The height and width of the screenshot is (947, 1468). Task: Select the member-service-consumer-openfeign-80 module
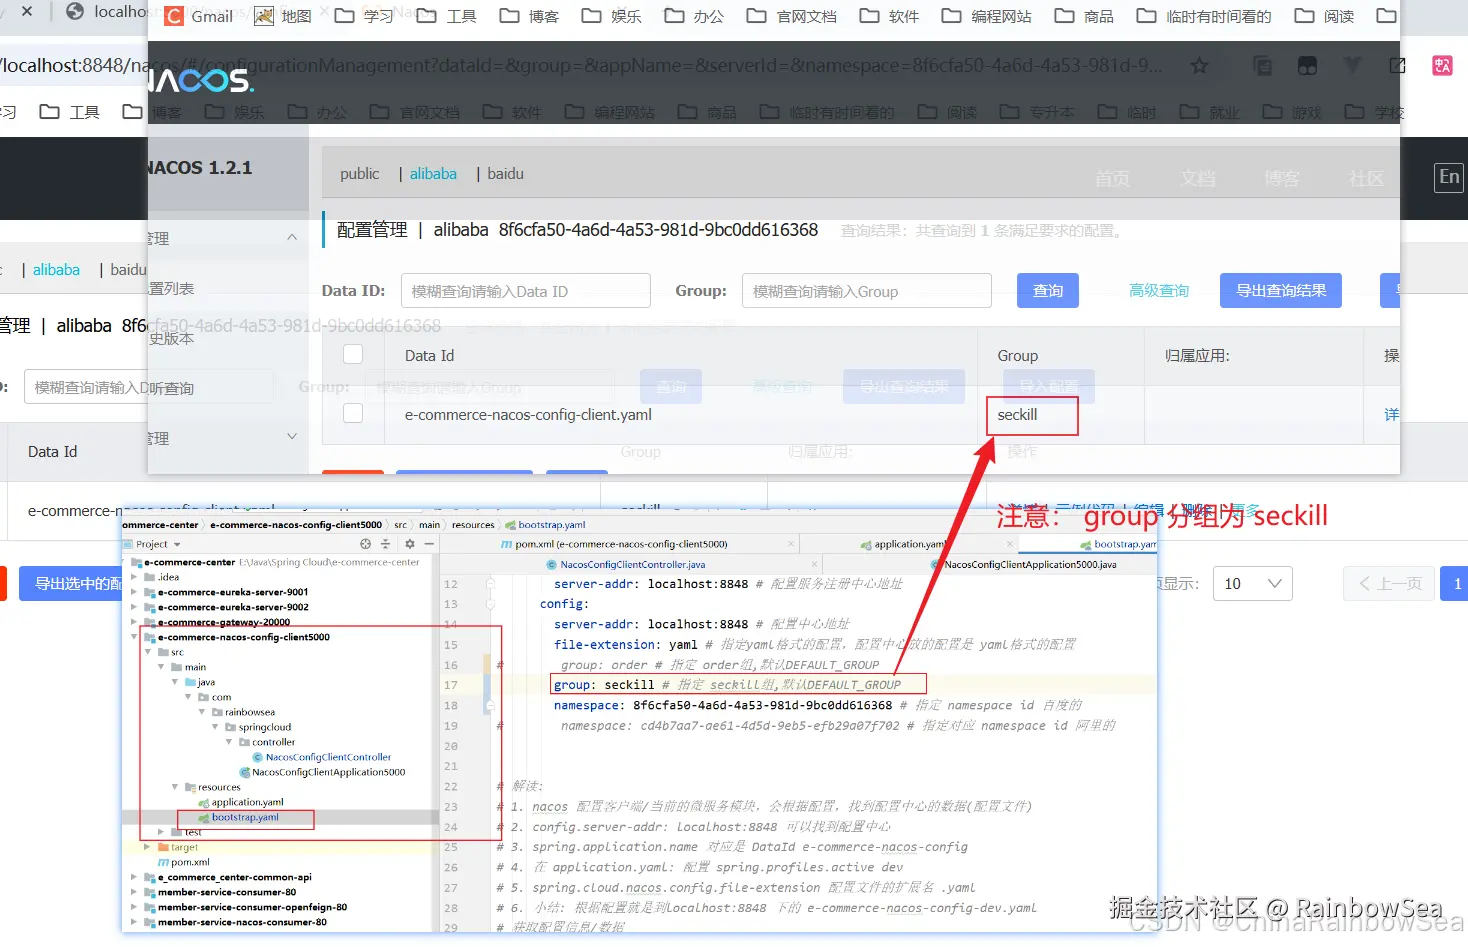[252, 907]
